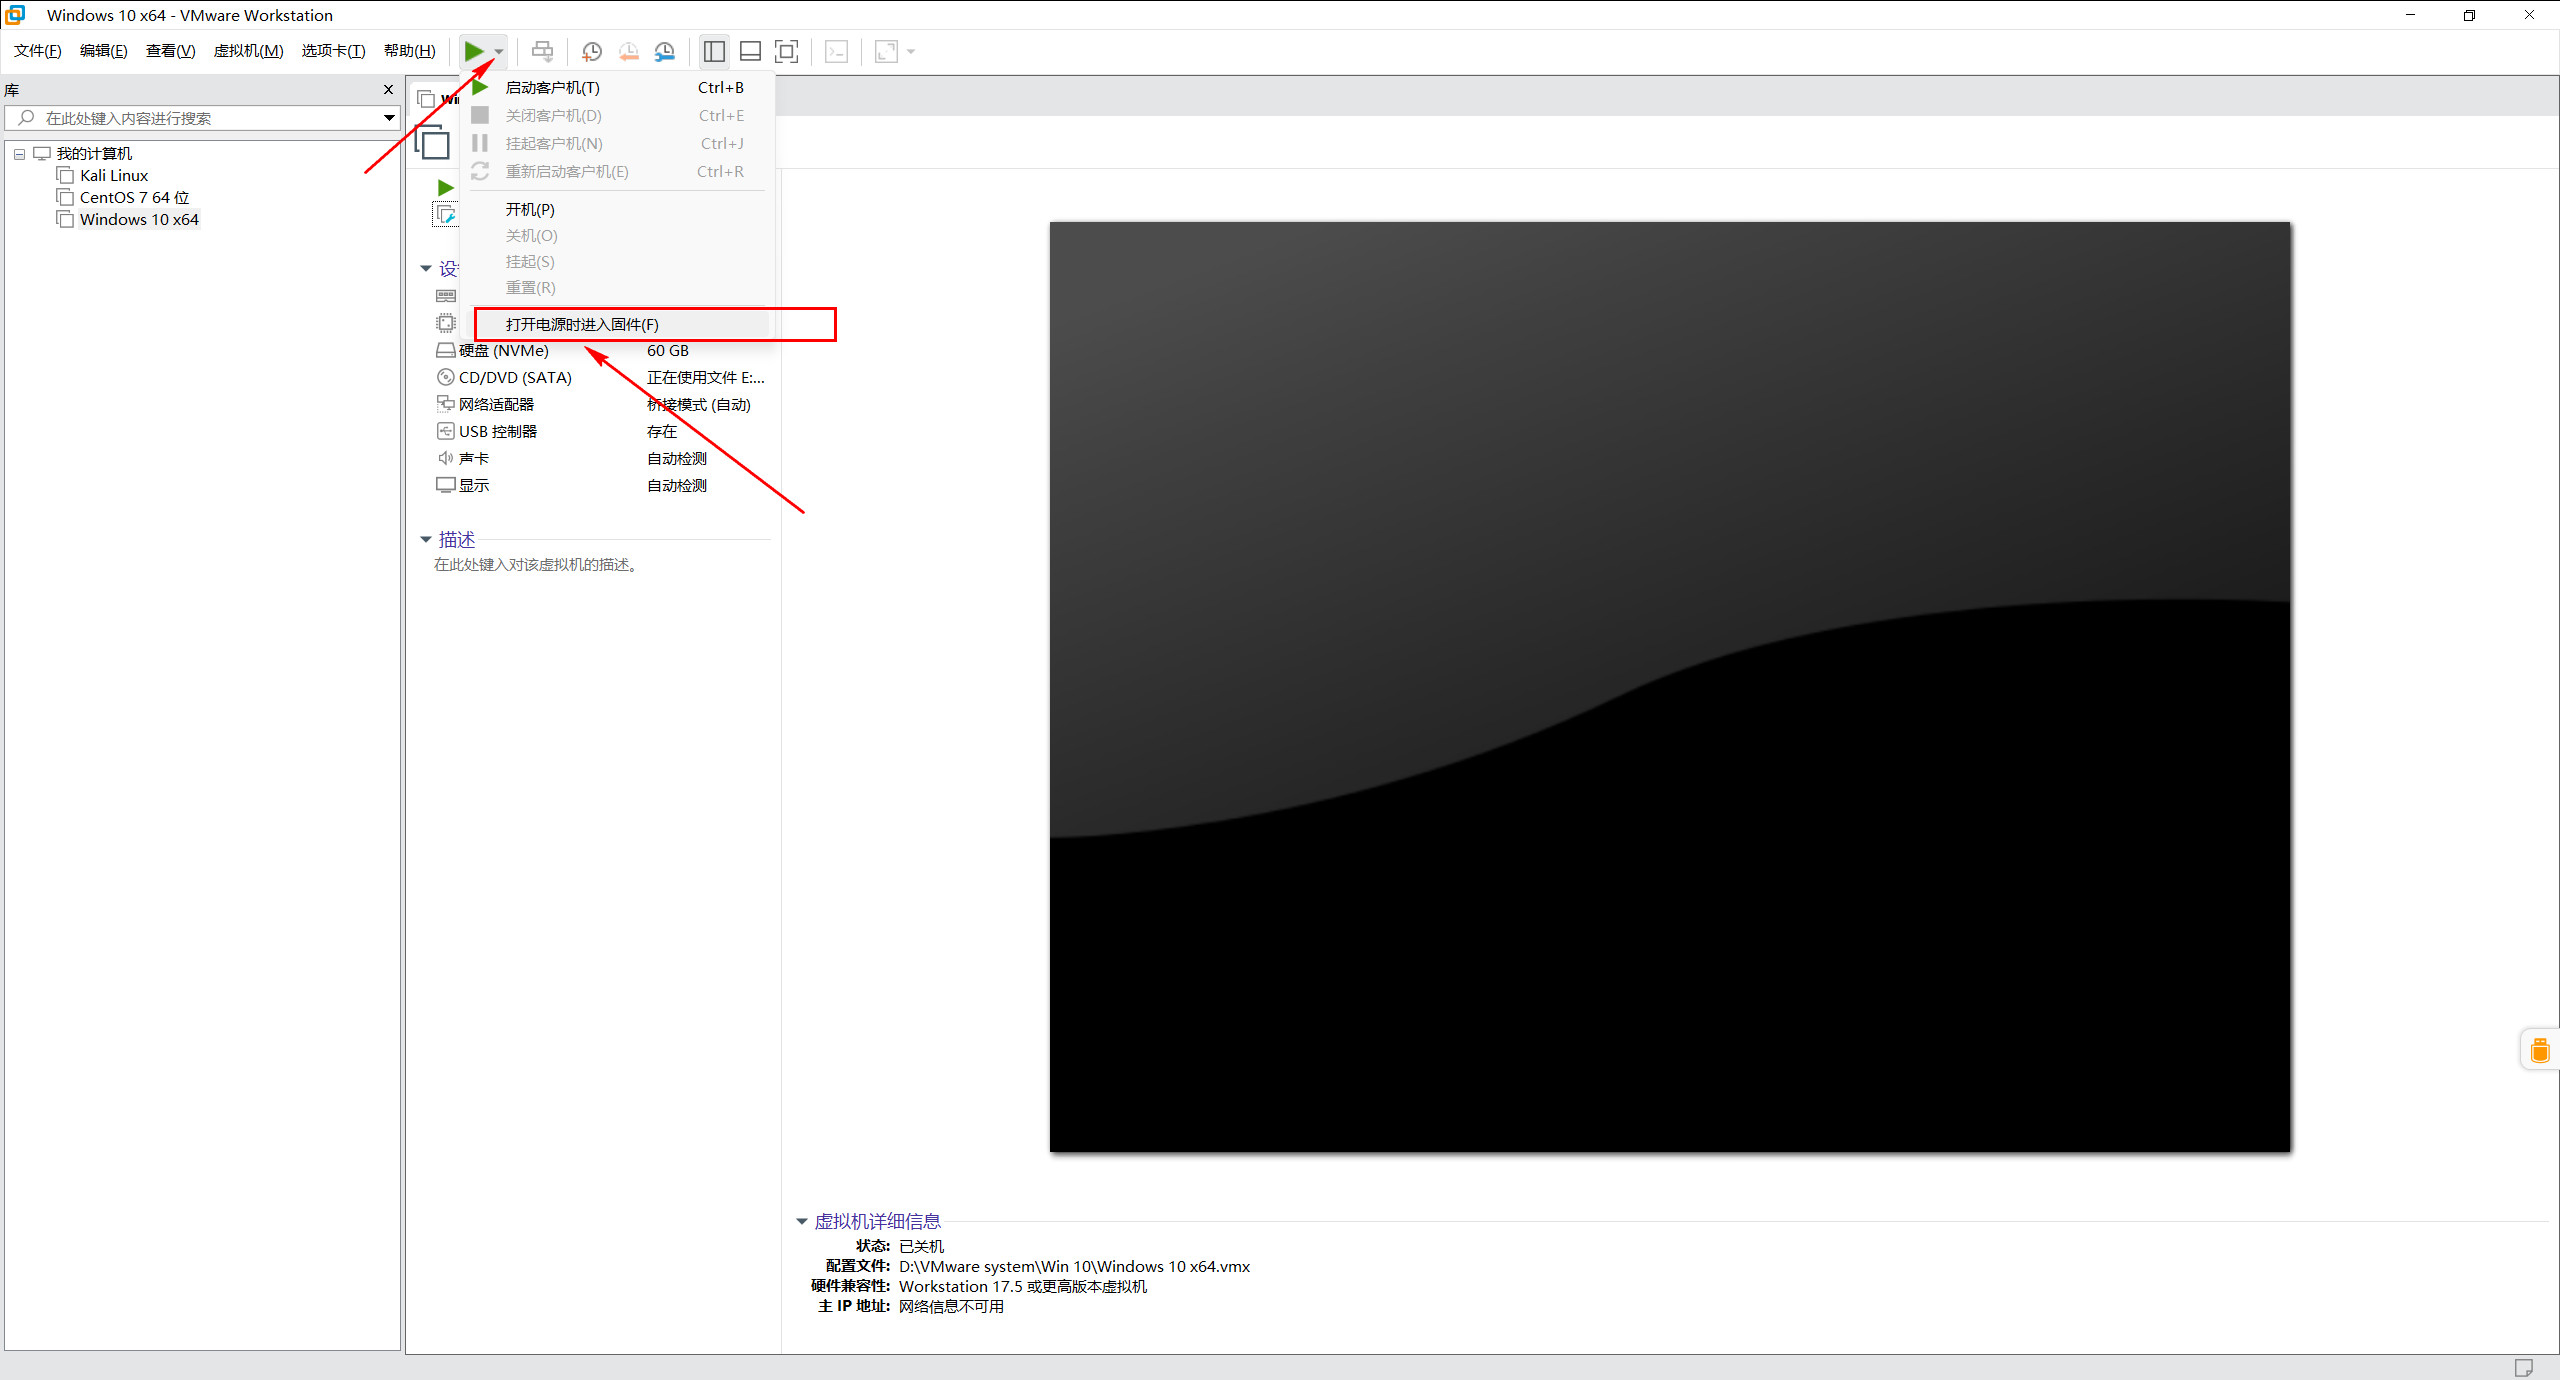Close the library panel

(x=388, y=90)
